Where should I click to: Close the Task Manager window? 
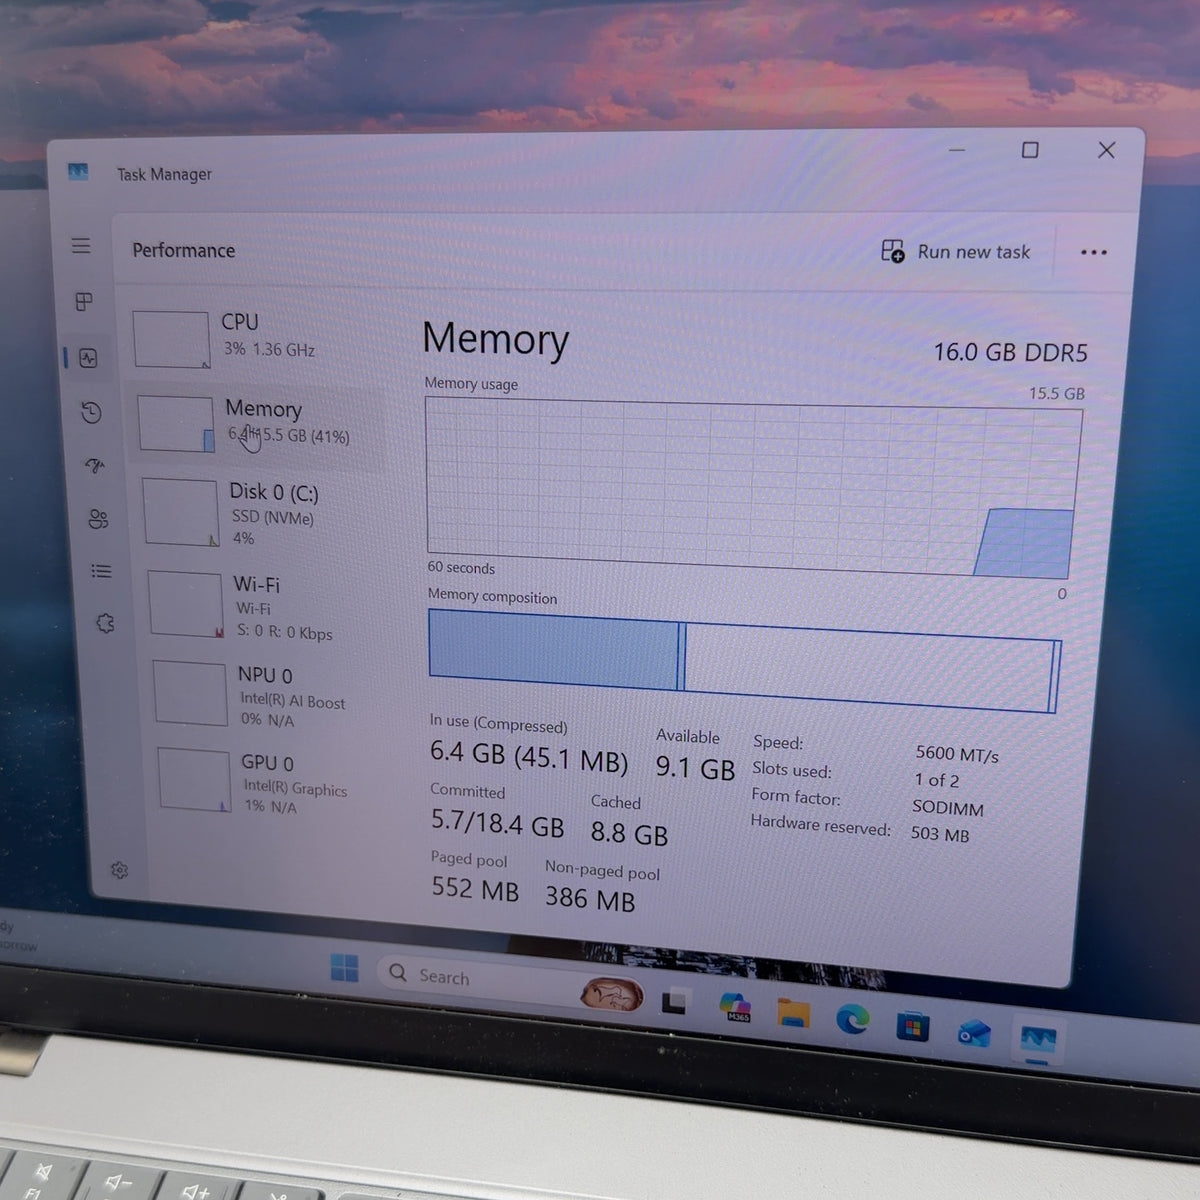click(x=1106, y=150)
